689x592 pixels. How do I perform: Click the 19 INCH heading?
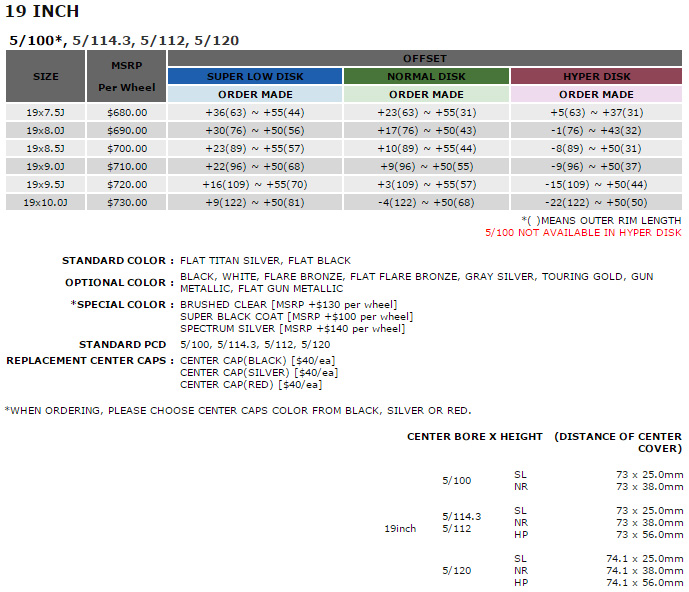tap(42, 12)
